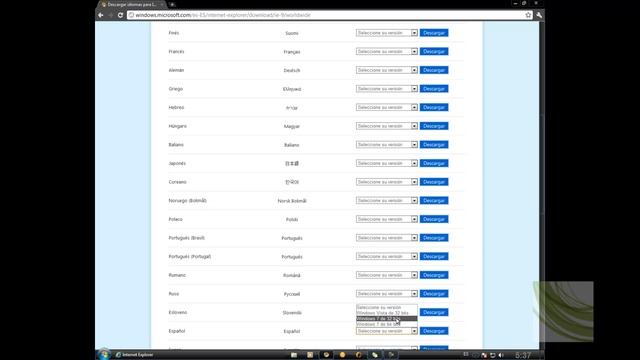The image size is (640, 360).
Task: Click Descargar for Portugués (Brasil)
Action: pyautogui.click(x=434, y=238)
